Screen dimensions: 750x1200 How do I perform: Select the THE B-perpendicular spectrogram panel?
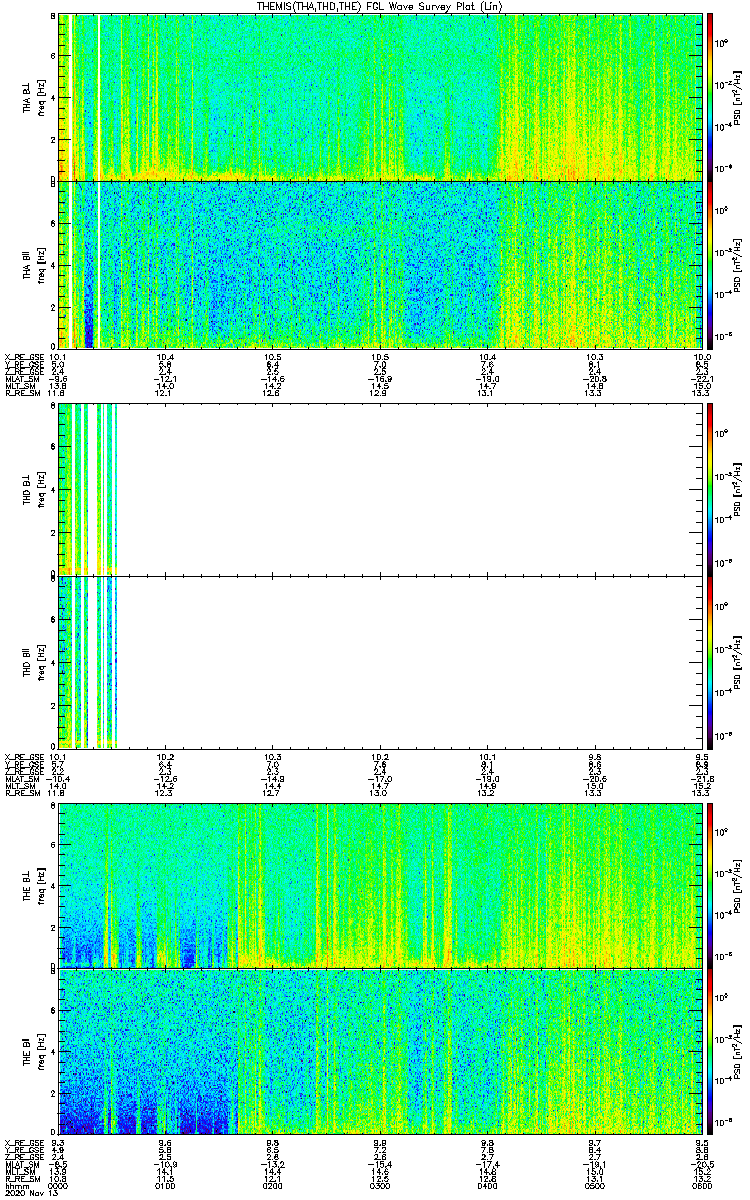pos(380,885)
